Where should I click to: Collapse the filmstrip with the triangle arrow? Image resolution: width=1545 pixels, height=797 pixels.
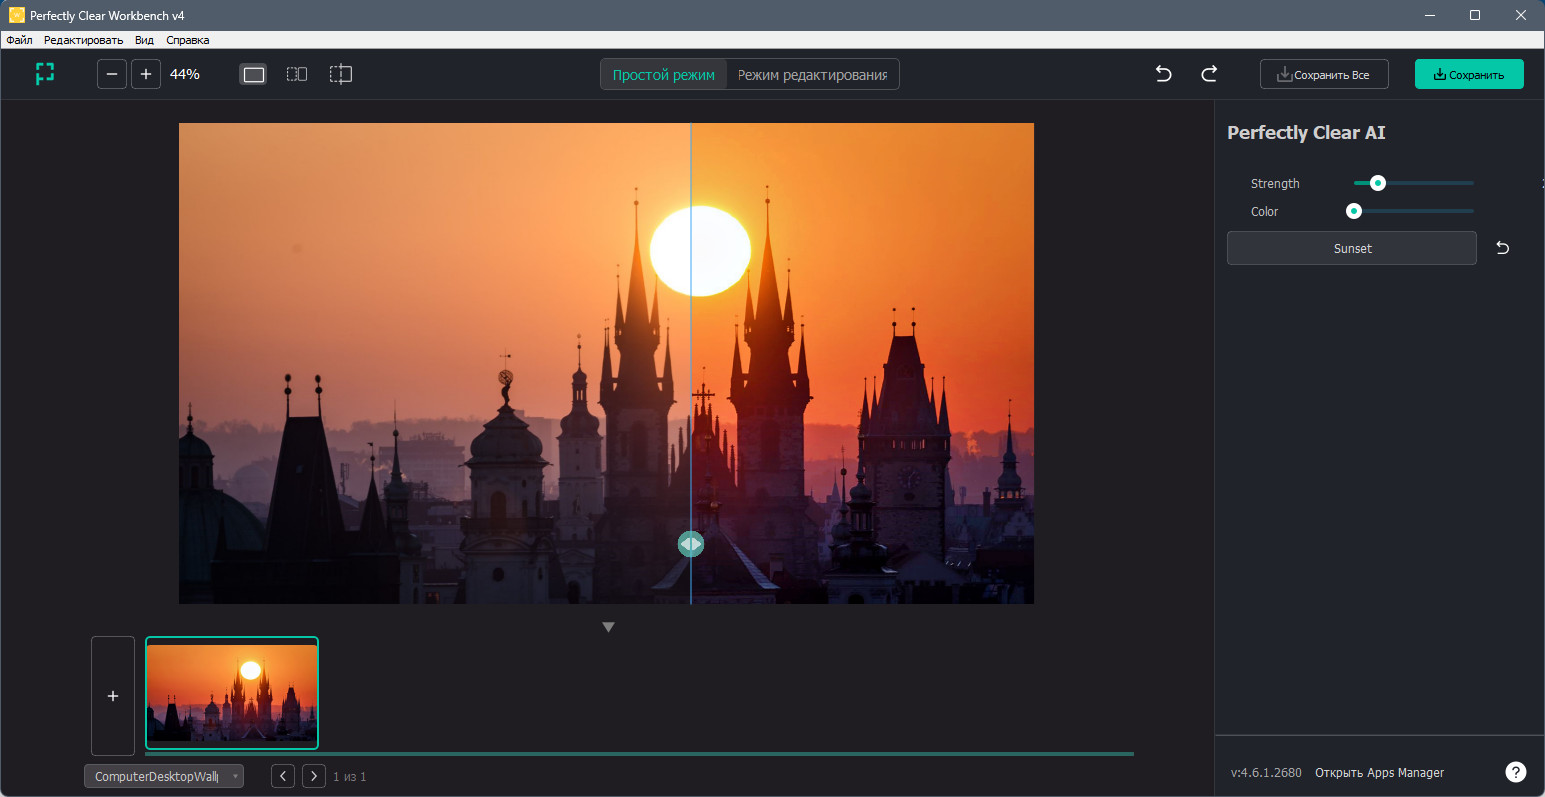tap(608, 627)
